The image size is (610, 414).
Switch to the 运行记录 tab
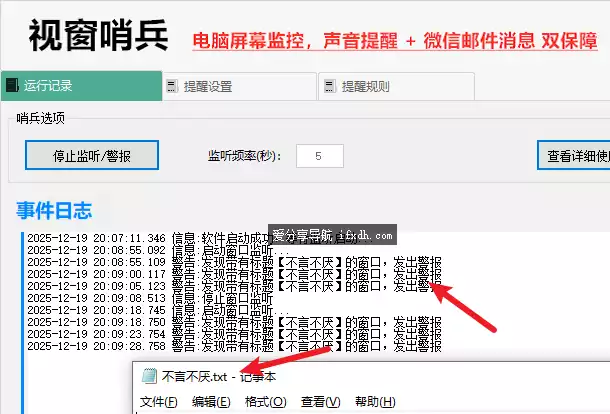point(81,86)
